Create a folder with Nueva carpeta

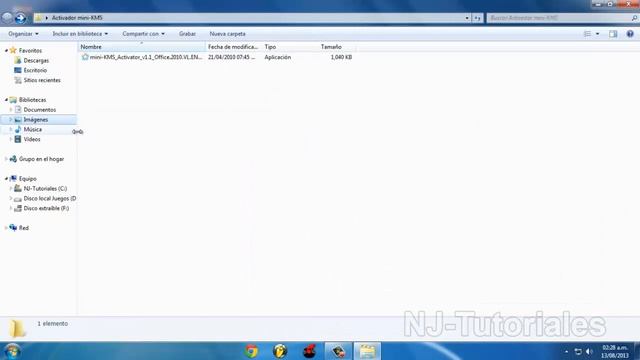(227, 34)
